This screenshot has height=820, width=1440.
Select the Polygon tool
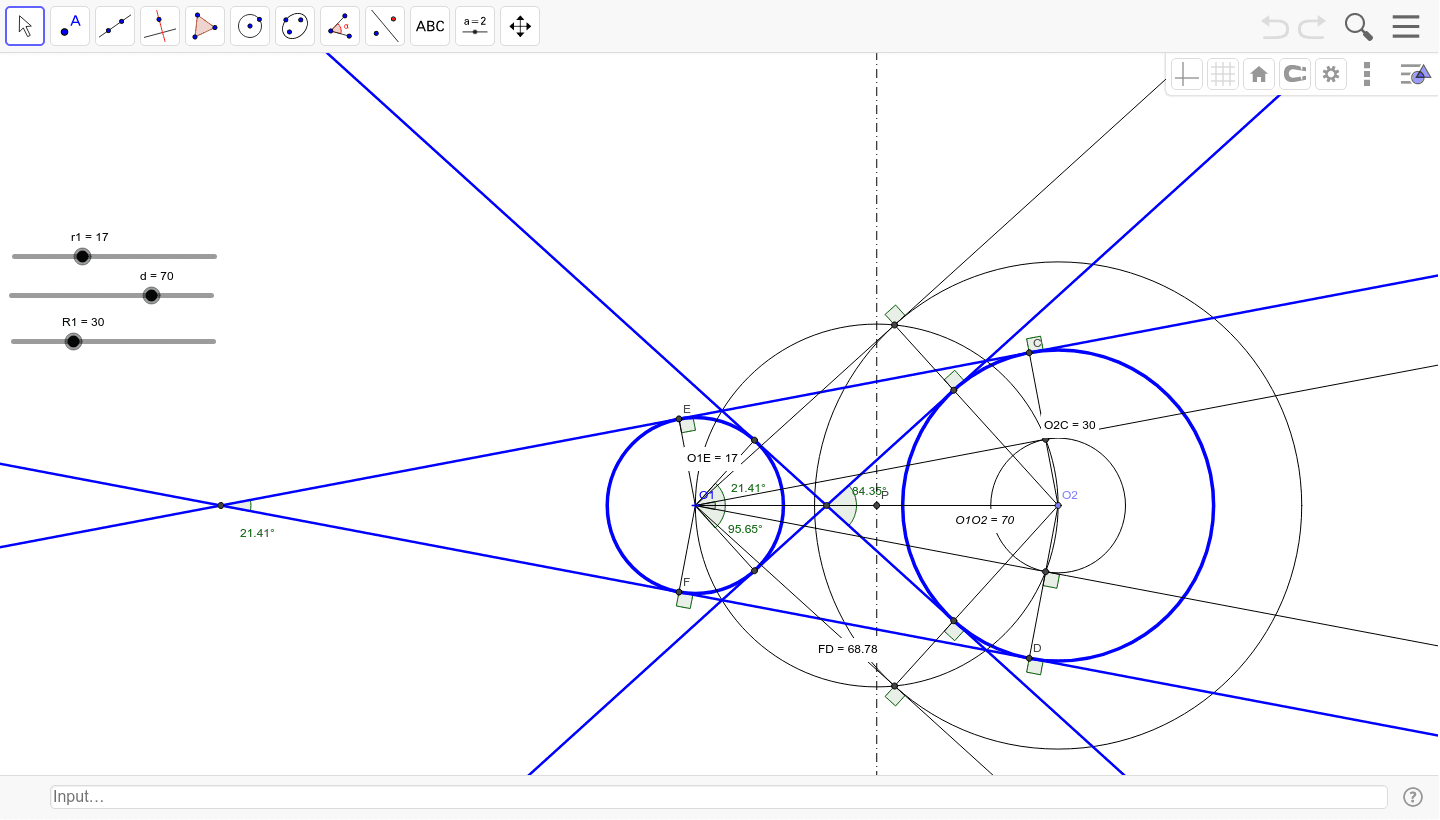click(x=205, y=26)
